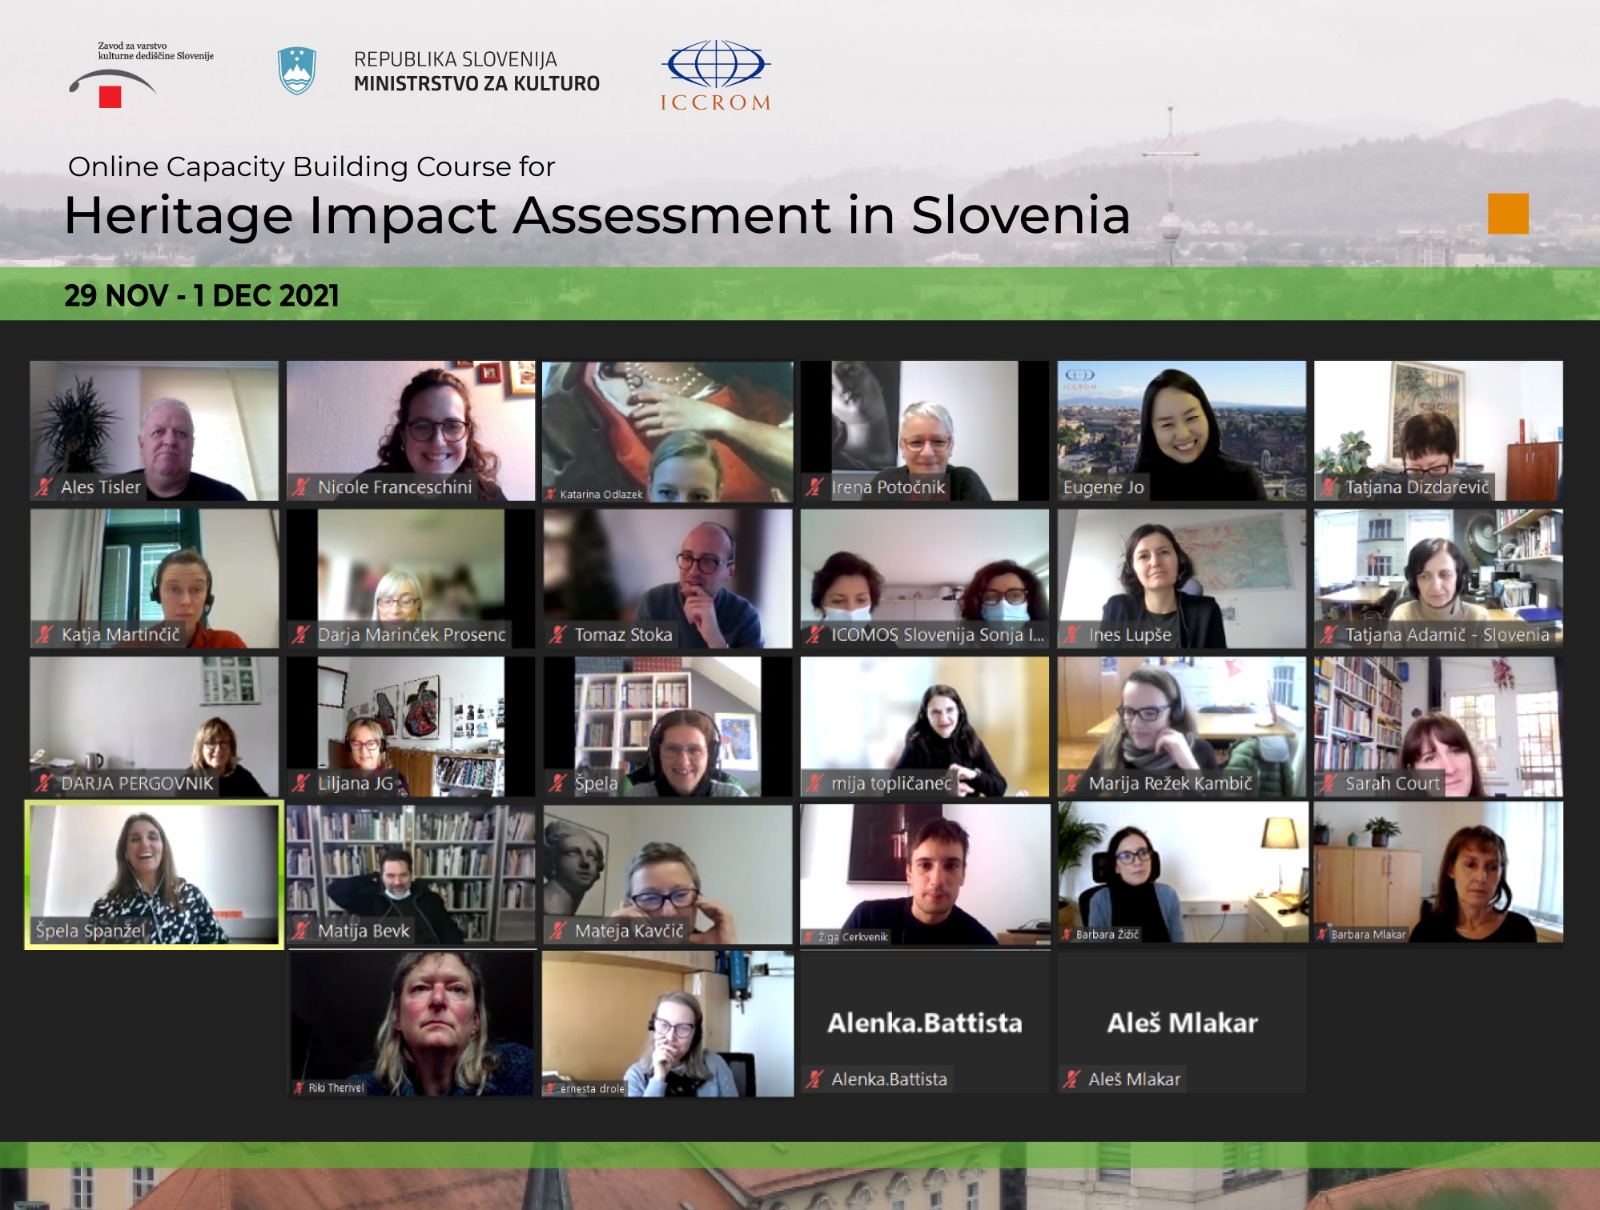Click muted mic icon in Aleš Mlakar name label
Screen dimensions: 1600x1210
1072,1079
